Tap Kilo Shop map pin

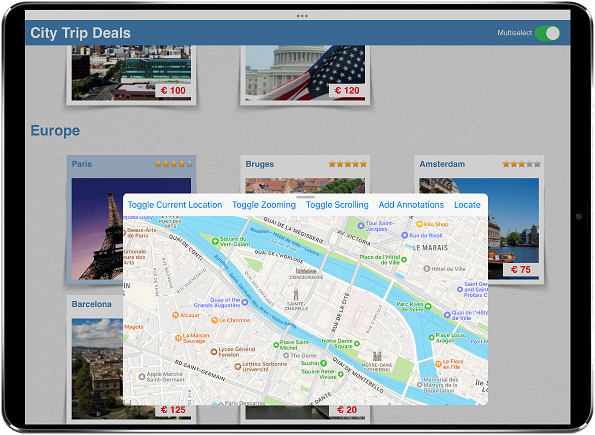click(x=419, y=224)
